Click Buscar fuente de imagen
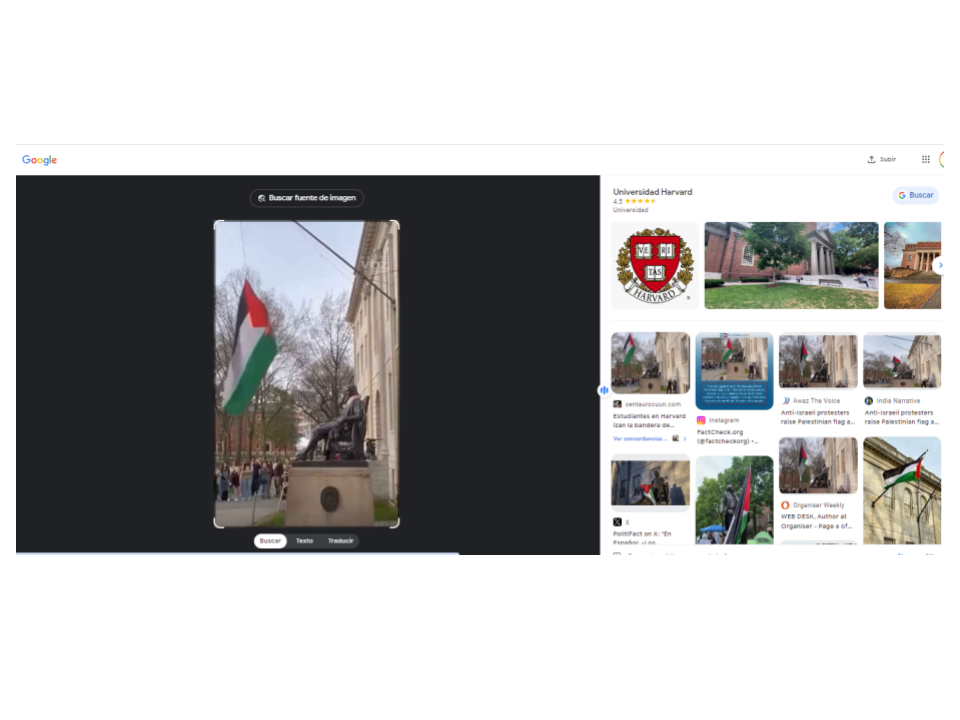The width and height of the screenshot is (960, 720). click(307, 198)
